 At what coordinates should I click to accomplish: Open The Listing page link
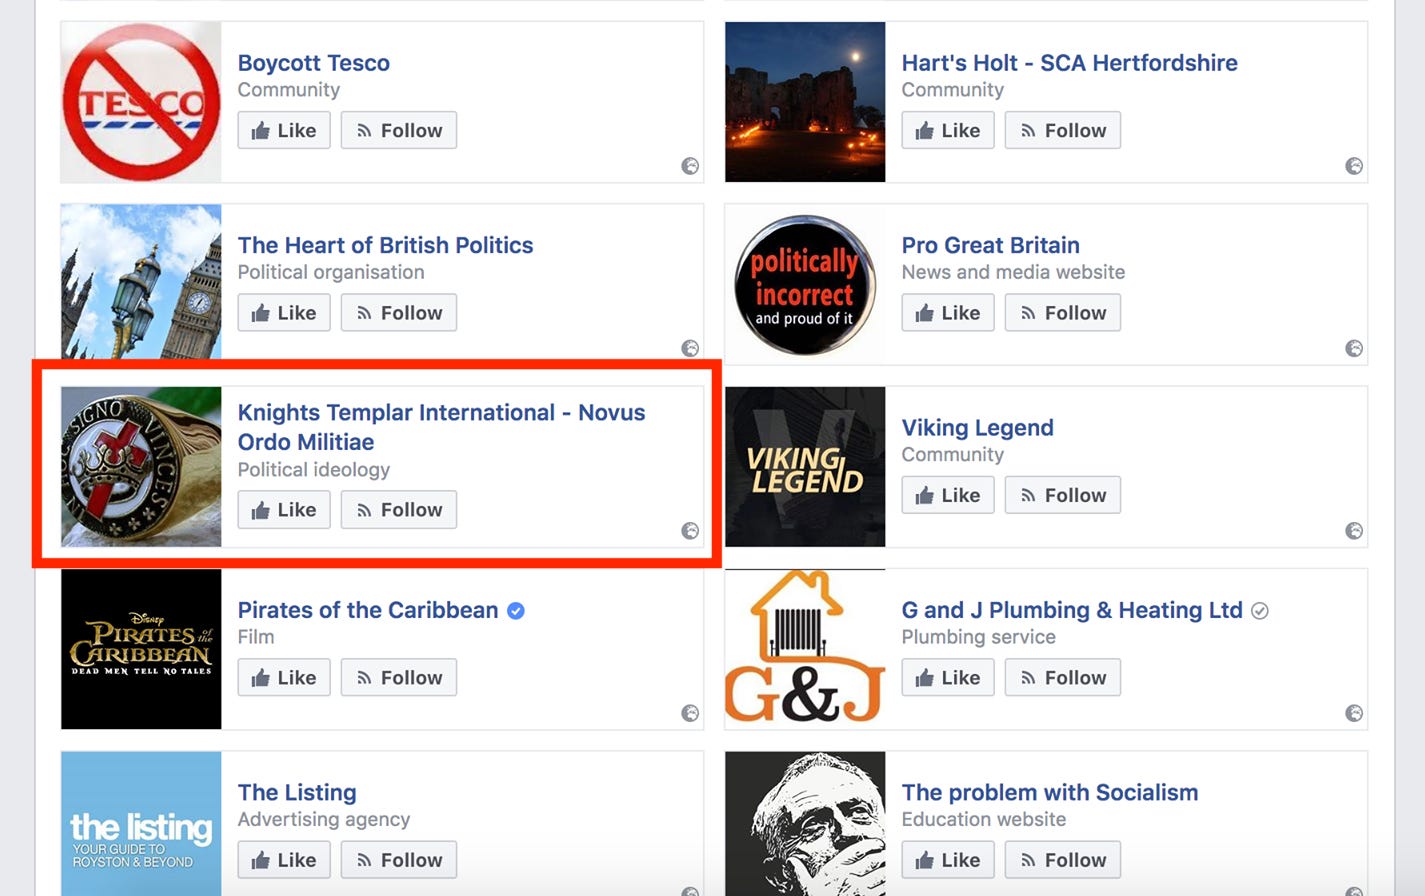[297, 793]
